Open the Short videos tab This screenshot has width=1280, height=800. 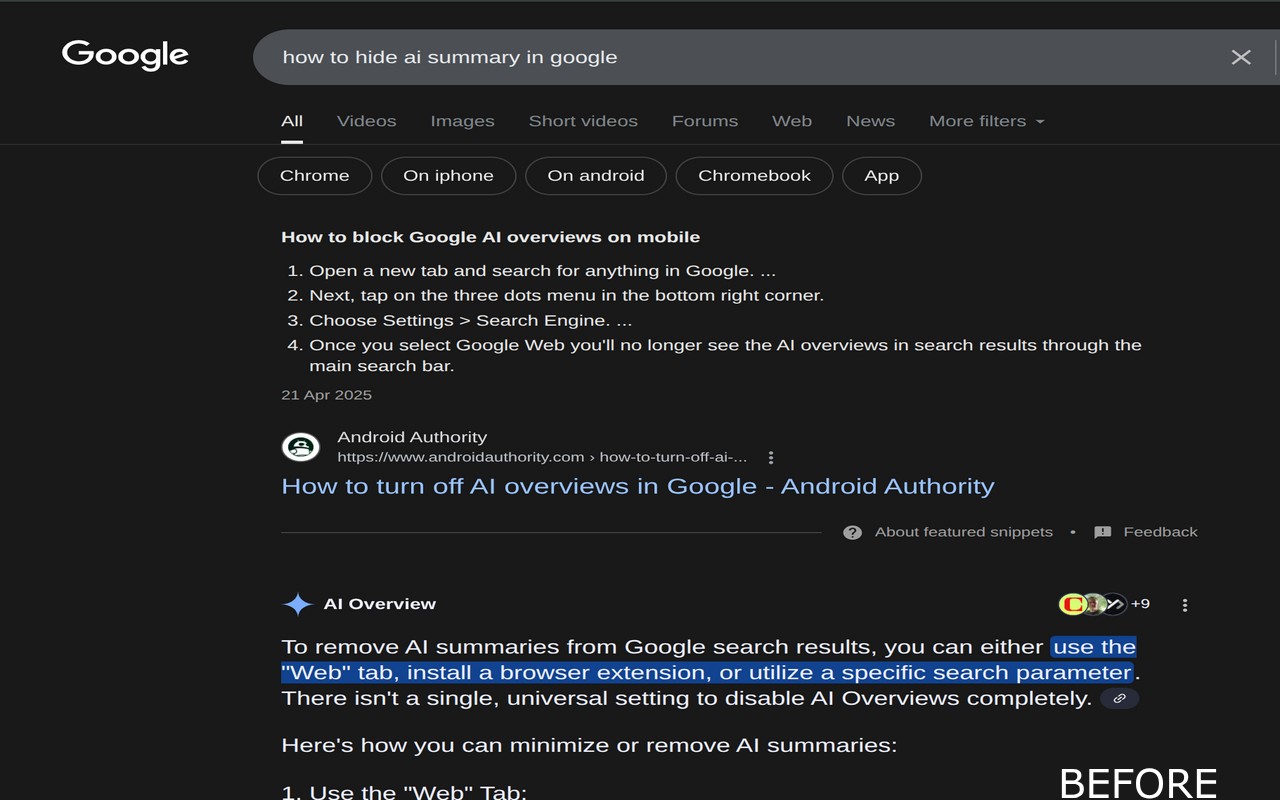(x=583, y=121)
